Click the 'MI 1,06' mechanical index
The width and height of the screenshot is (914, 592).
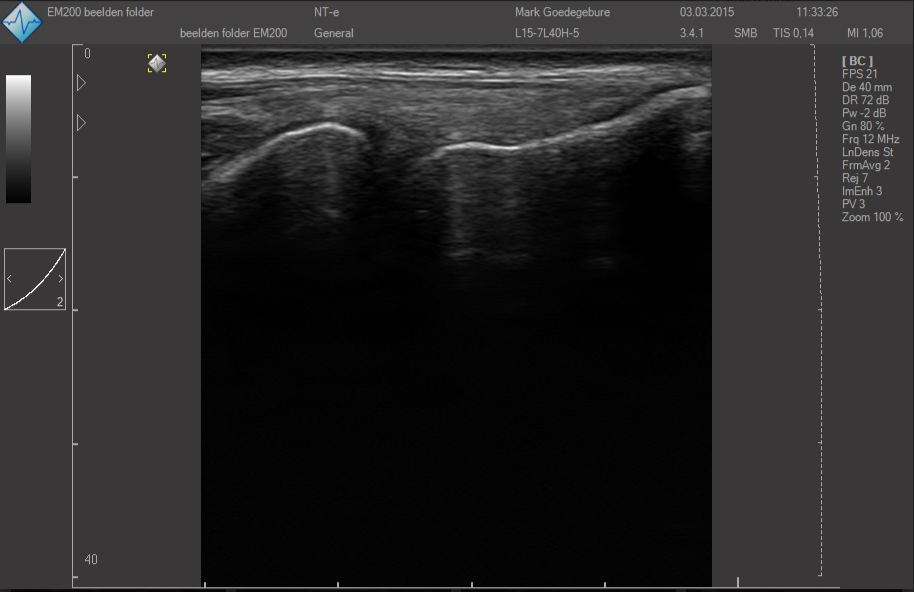point(864,33)
